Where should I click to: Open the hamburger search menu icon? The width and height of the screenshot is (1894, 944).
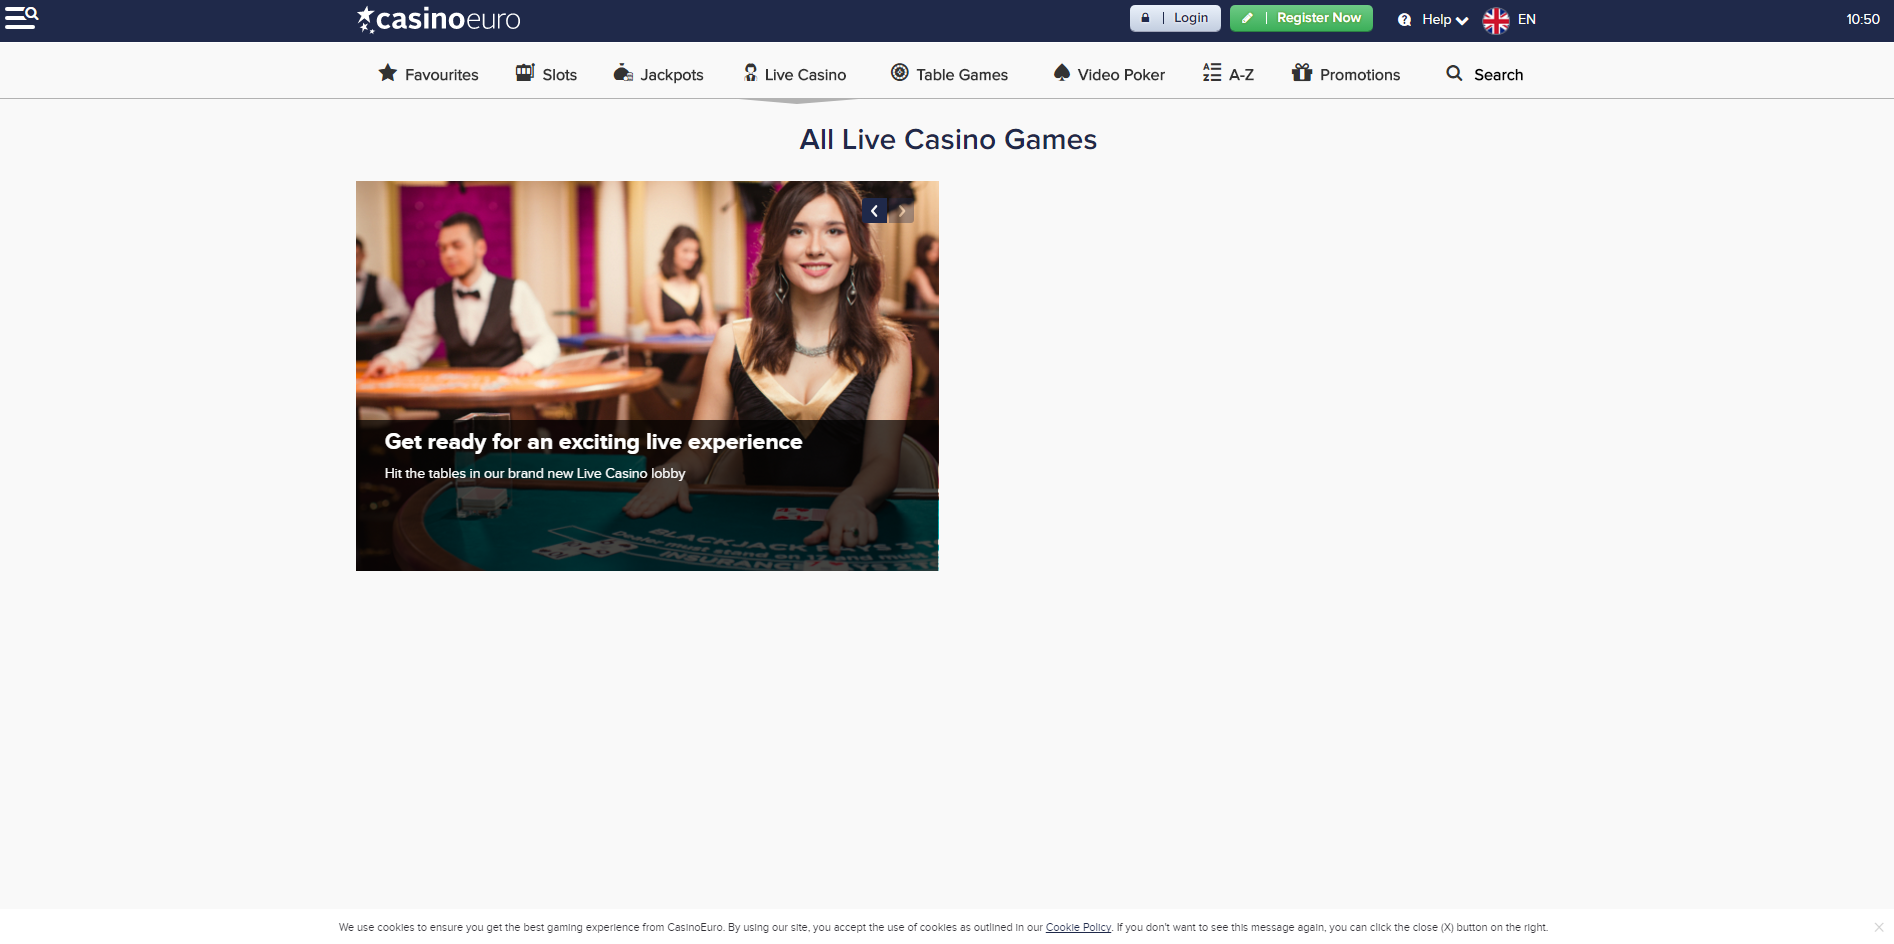coord(21,18)
